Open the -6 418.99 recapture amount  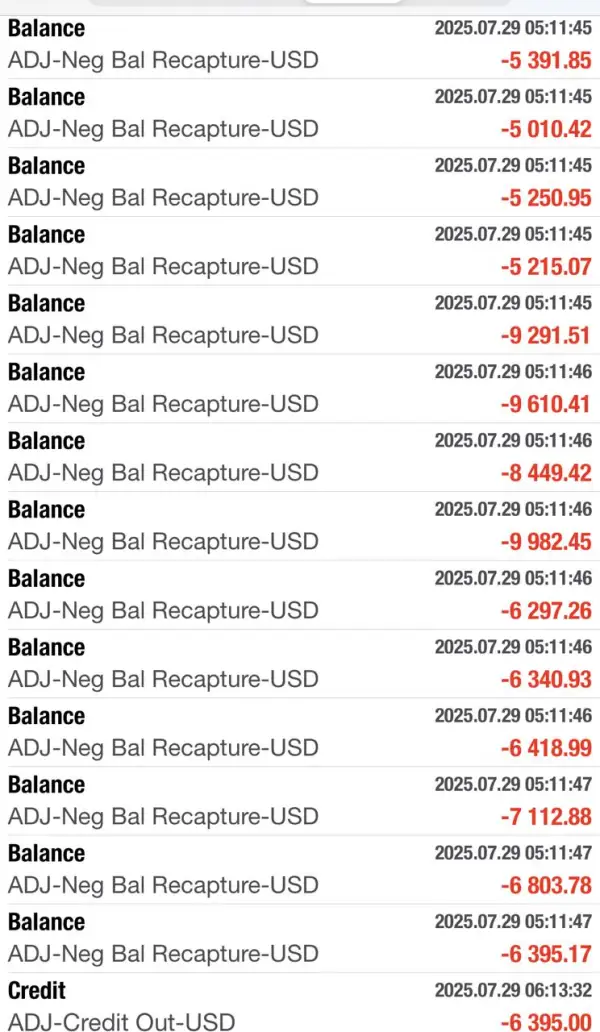546,748
